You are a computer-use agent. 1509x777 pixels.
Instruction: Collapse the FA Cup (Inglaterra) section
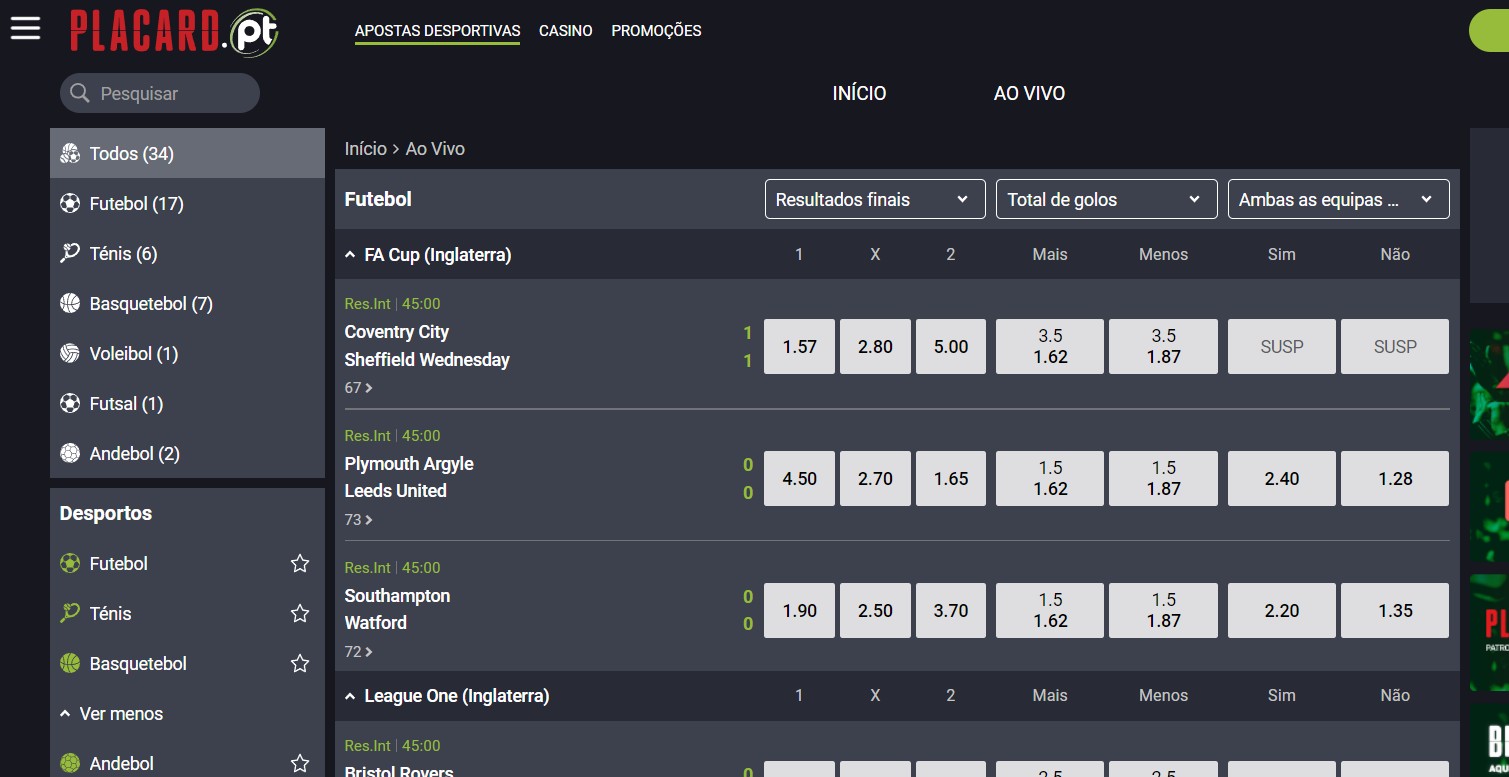(x=350, y=255)
